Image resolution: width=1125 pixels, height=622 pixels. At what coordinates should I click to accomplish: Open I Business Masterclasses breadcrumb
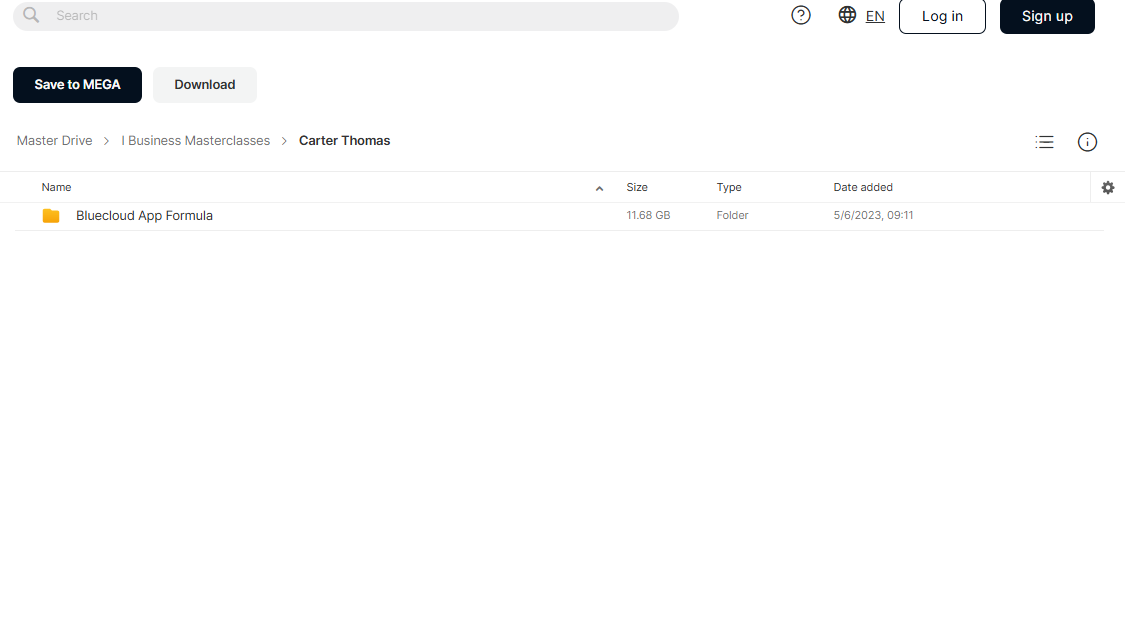(196, 141)
